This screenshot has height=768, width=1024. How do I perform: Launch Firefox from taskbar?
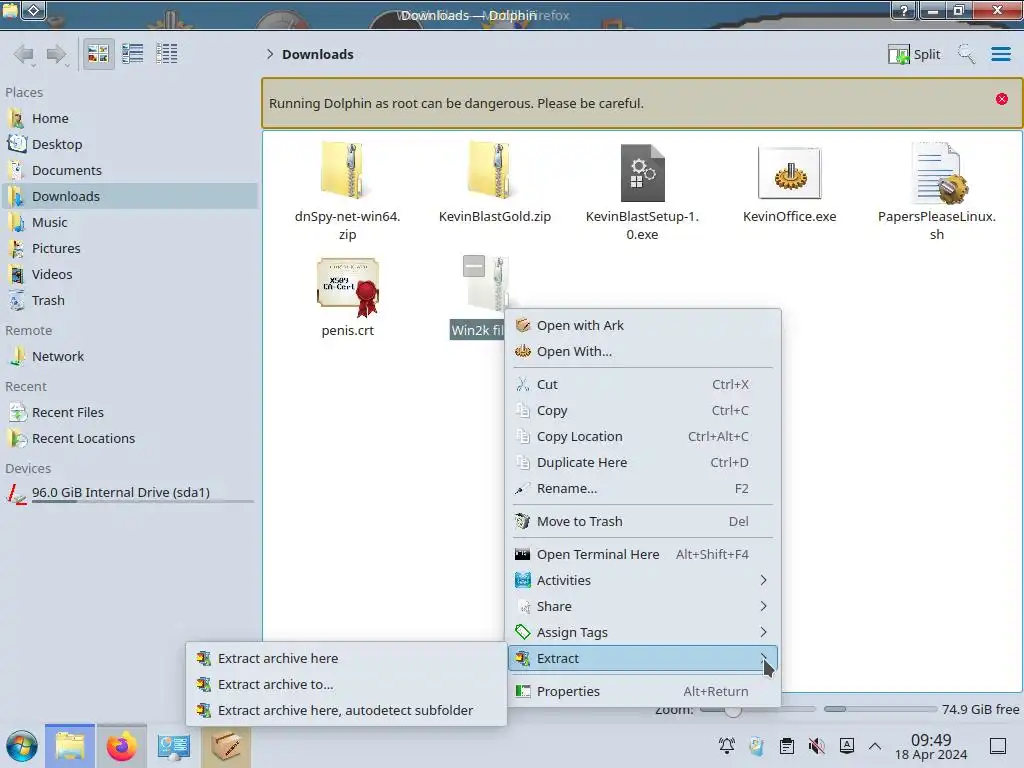(x=121, y=746)
